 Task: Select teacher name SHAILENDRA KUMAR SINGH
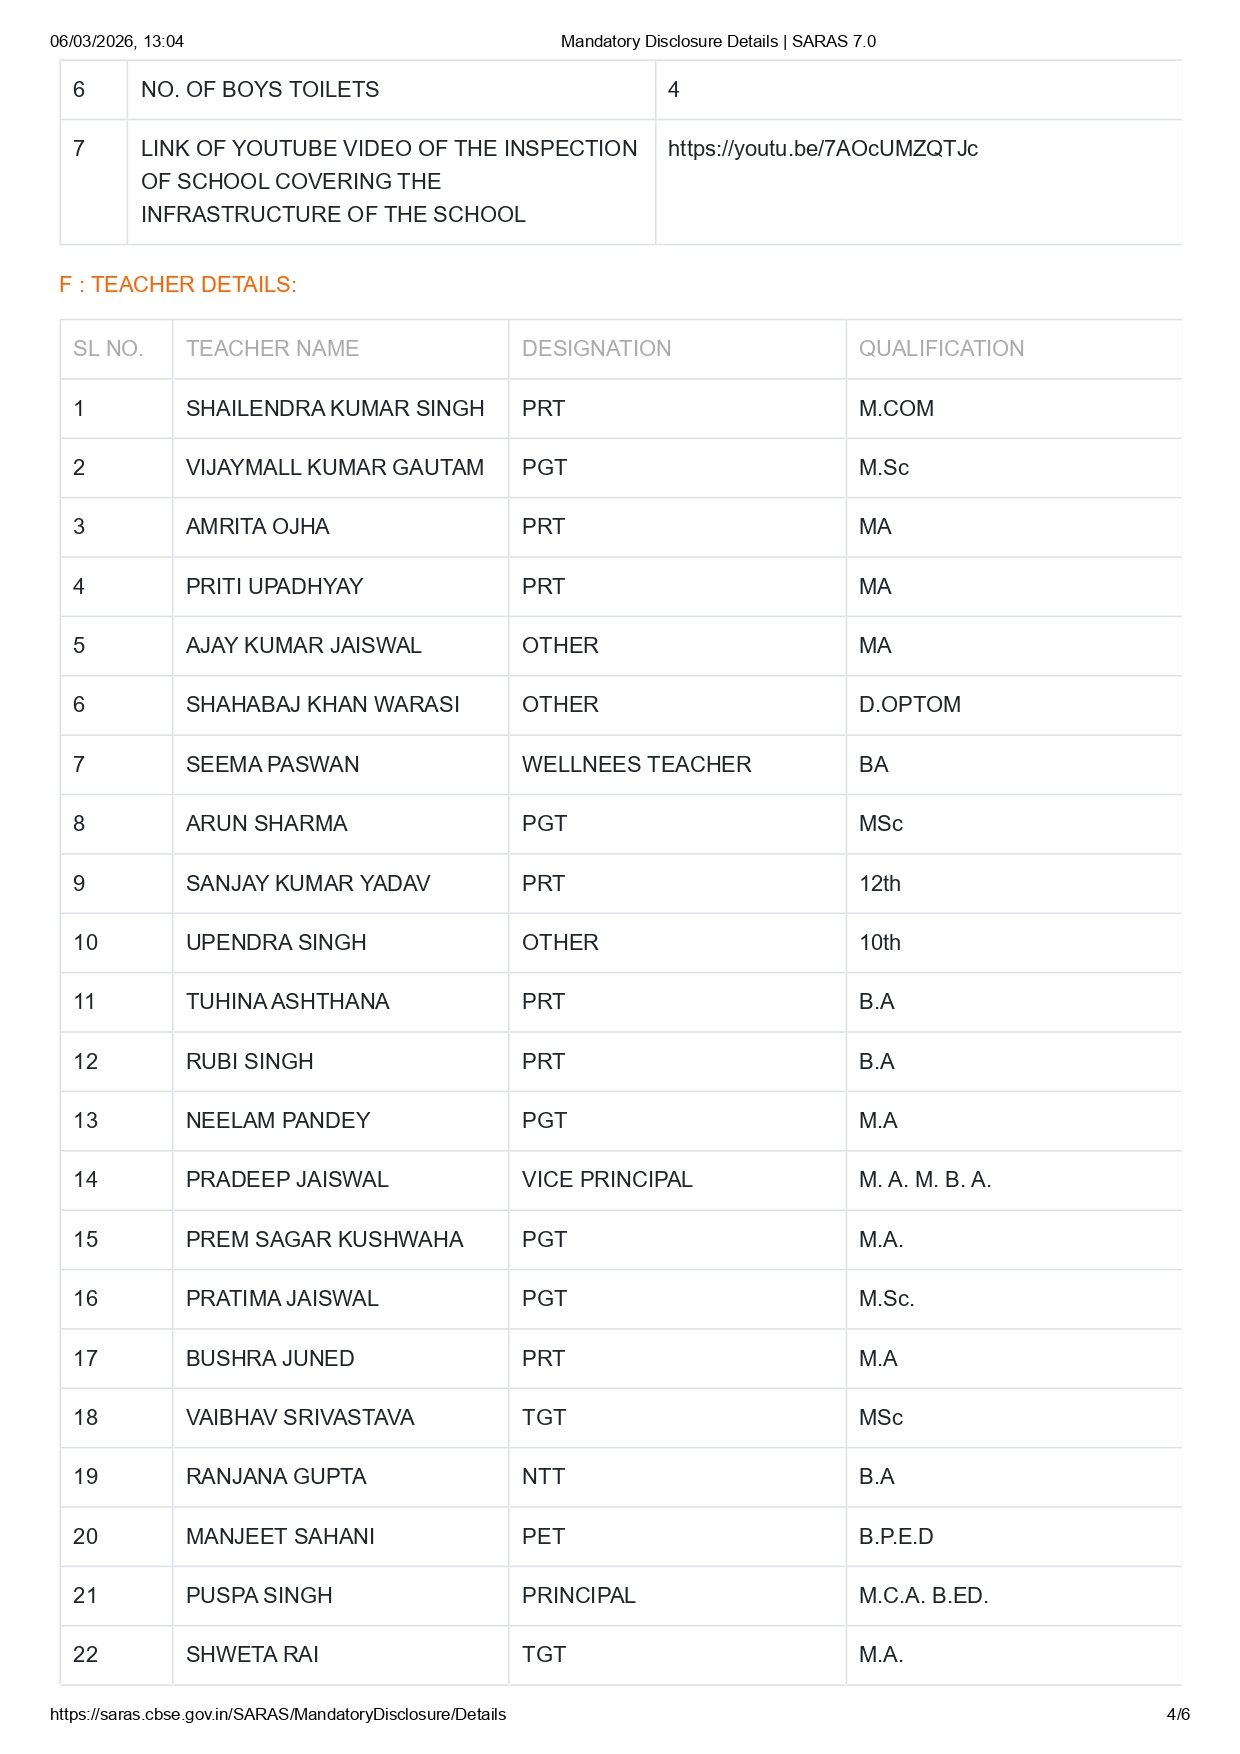click(x=335, y=409)
